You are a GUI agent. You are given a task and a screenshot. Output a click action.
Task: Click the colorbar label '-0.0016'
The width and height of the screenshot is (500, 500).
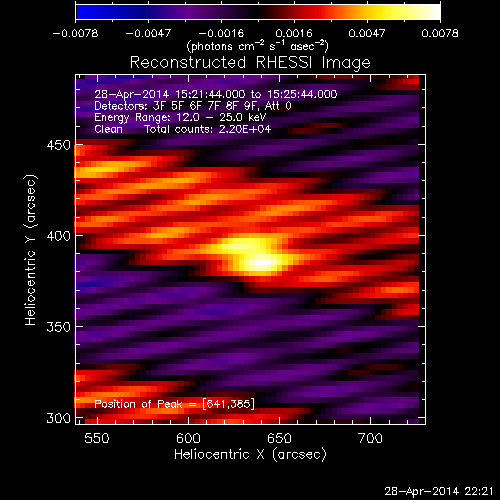pyautogui.click(x=221, y=33)
